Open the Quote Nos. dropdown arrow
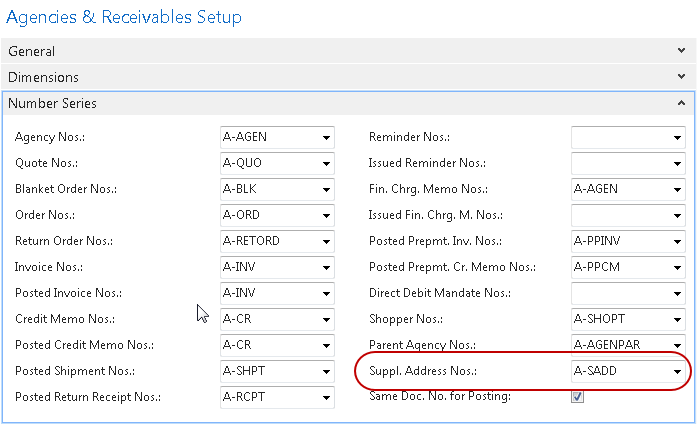Image resolution: width=697 pixels, height=424 pixels. tap(326, 163)
